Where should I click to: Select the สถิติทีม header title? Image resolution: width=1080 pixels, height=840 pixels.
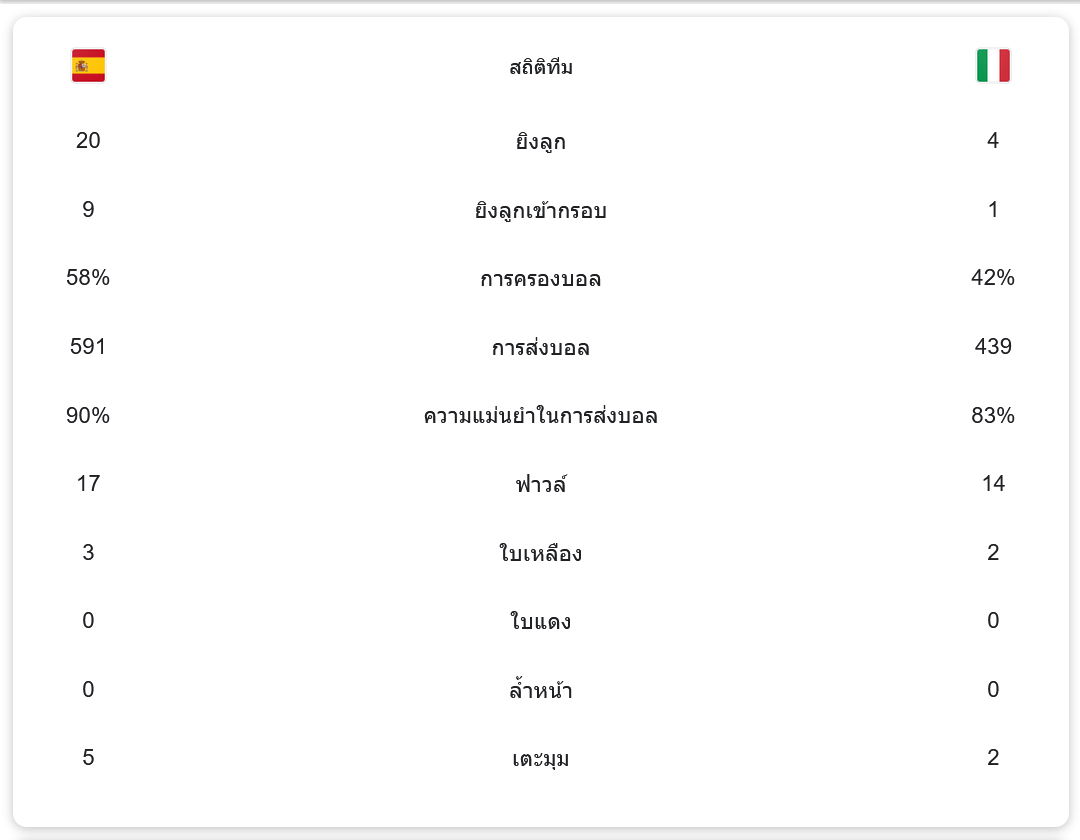tap(541, 68)
